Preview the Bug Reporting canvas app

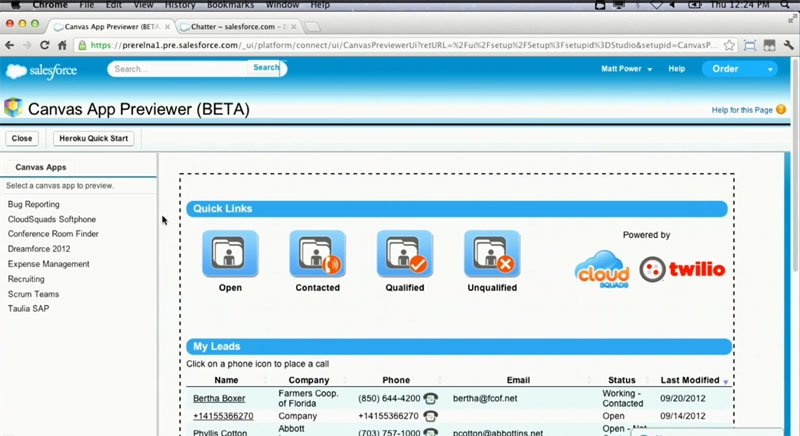point(34,204)
